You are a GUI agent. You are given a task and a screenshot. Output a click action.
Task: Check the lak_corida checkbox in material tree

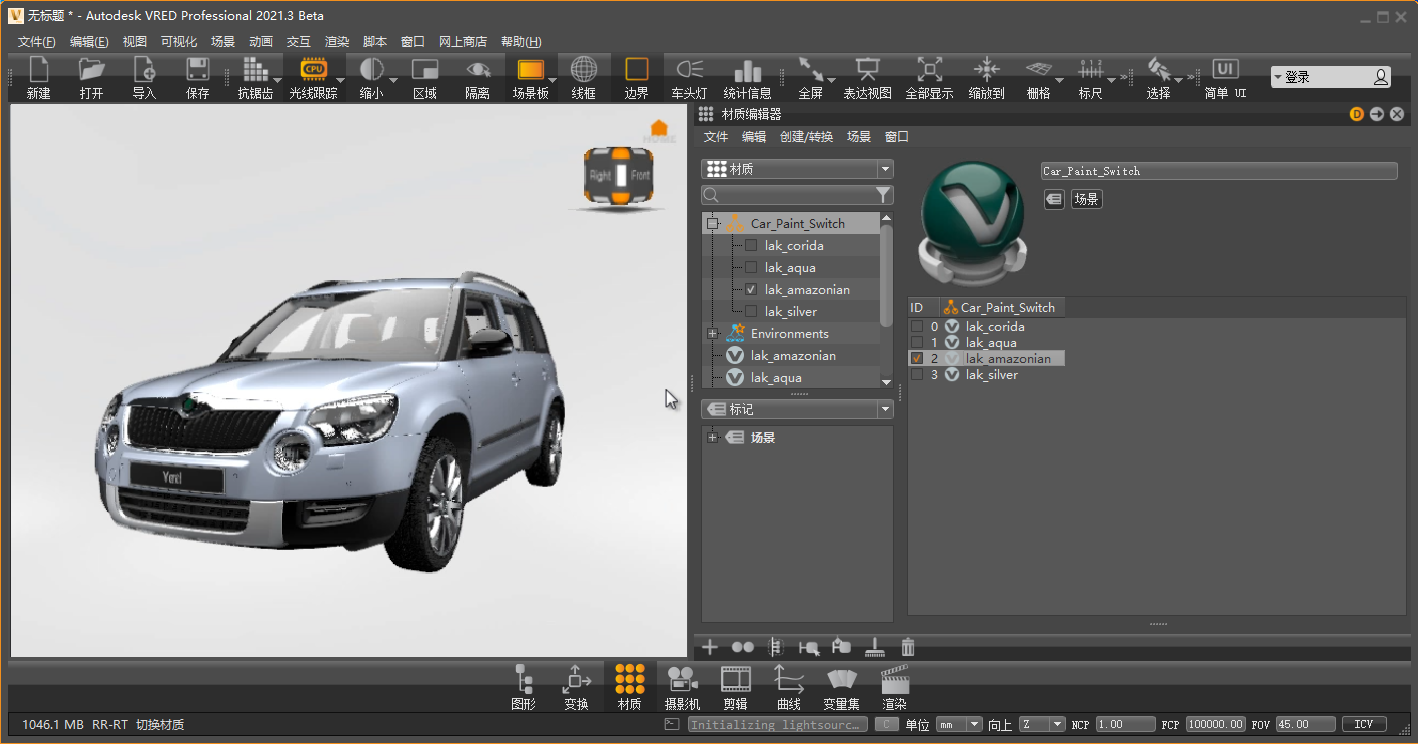[x=751, y=246]
